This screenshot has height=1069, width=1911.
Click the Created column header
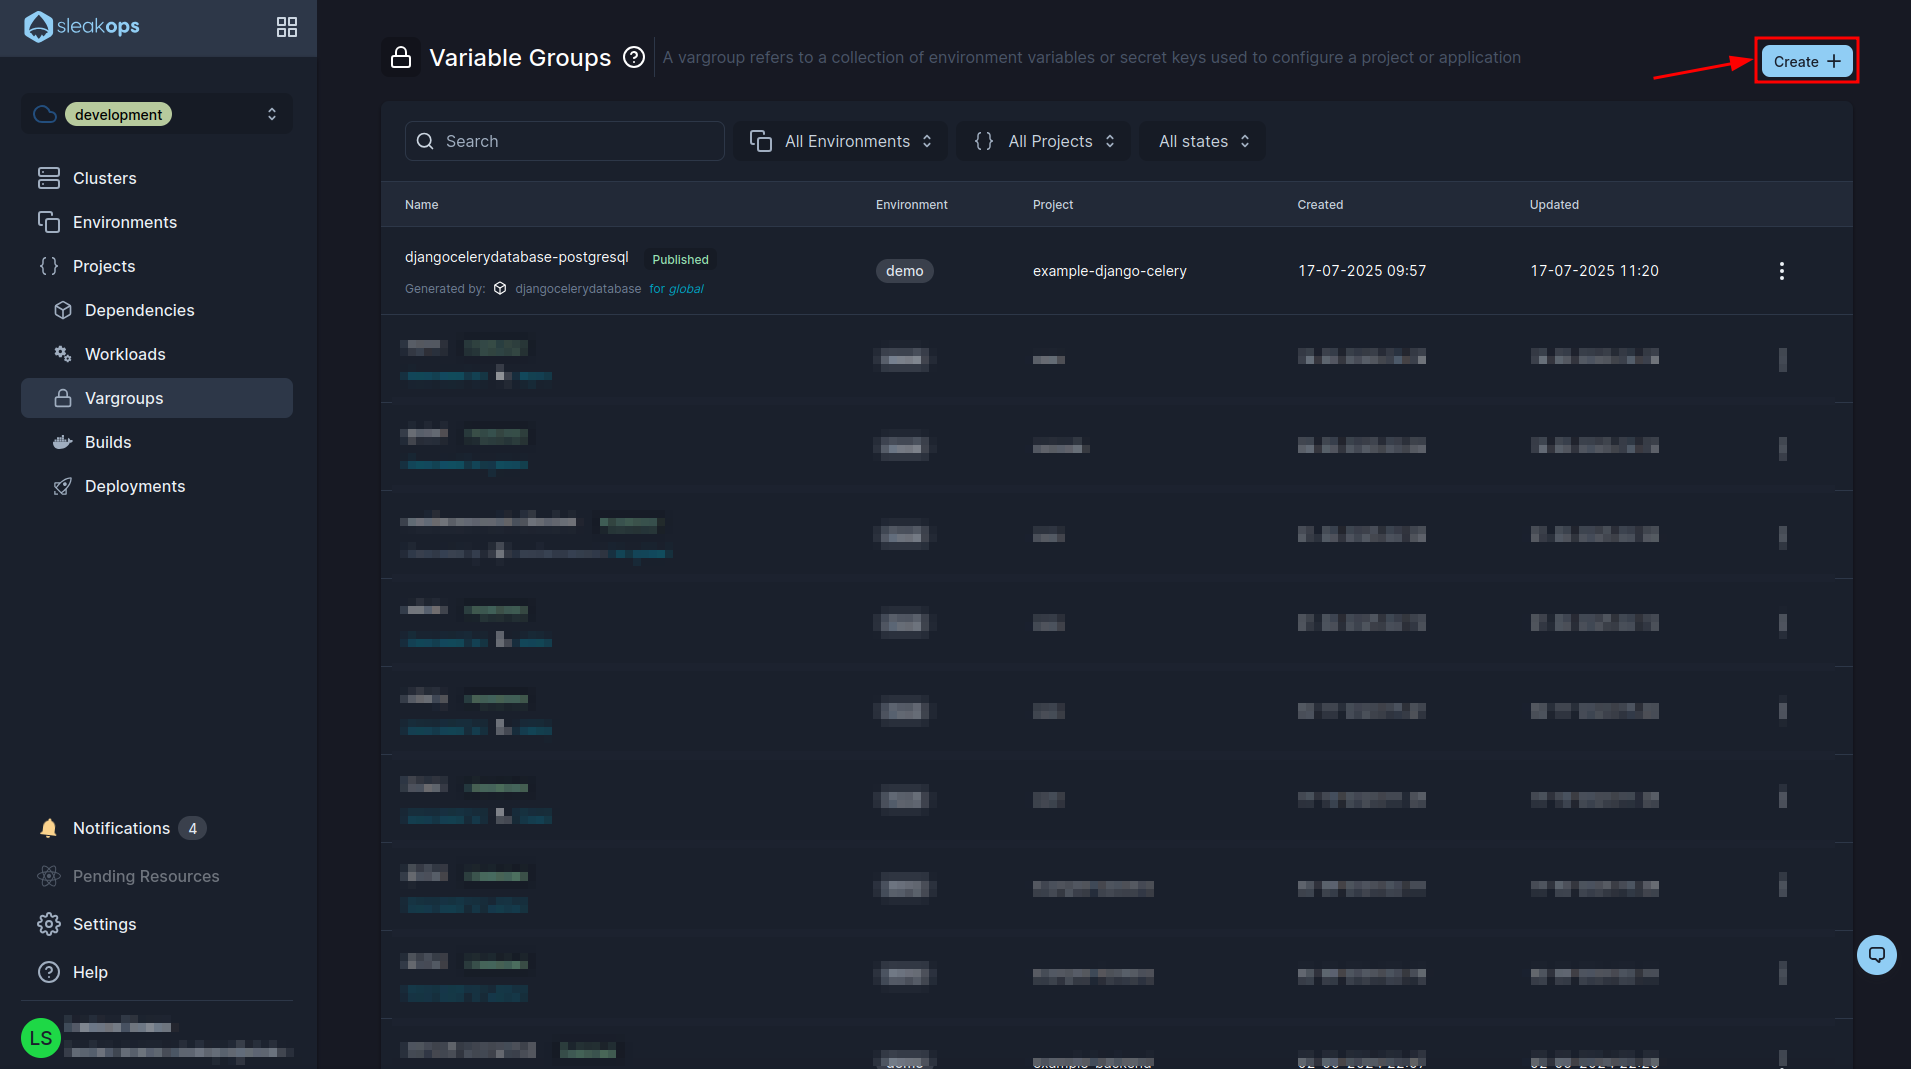point(1320,204)
